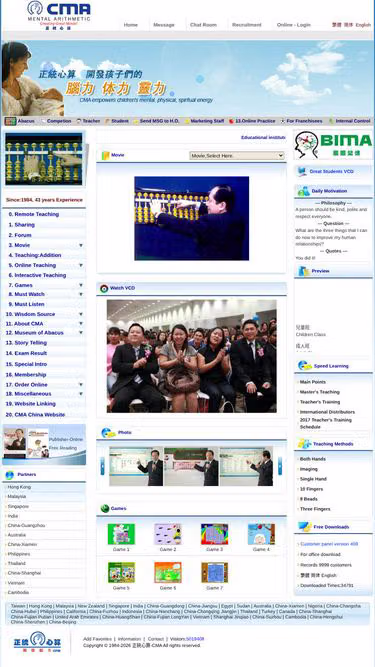The height and width of the screenshot is (667, 375).
Task: Open the Internal Control toolbar link
Action: coord(353,121)
